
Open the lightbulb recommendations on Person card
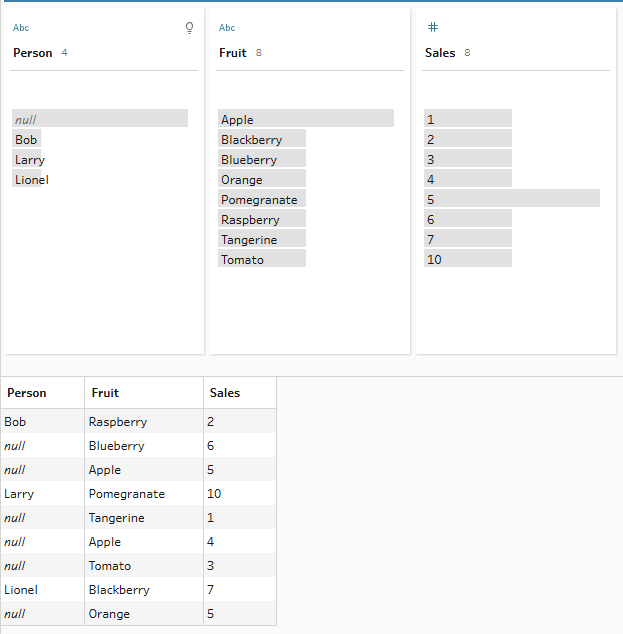(x=190, y=28)
